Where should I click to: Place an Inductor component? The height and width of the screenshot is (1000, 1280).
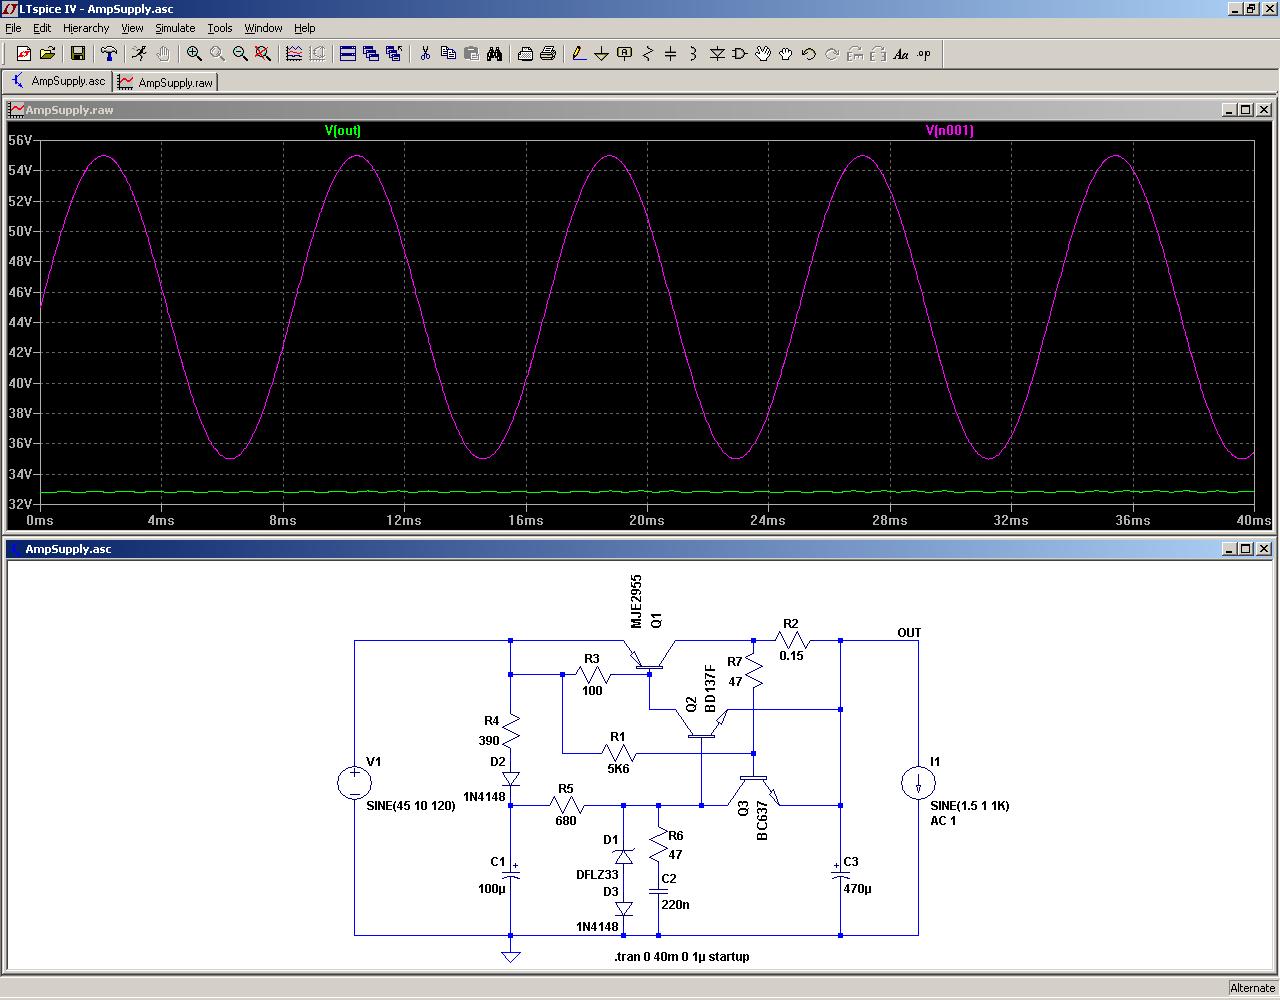click(694, 54)
